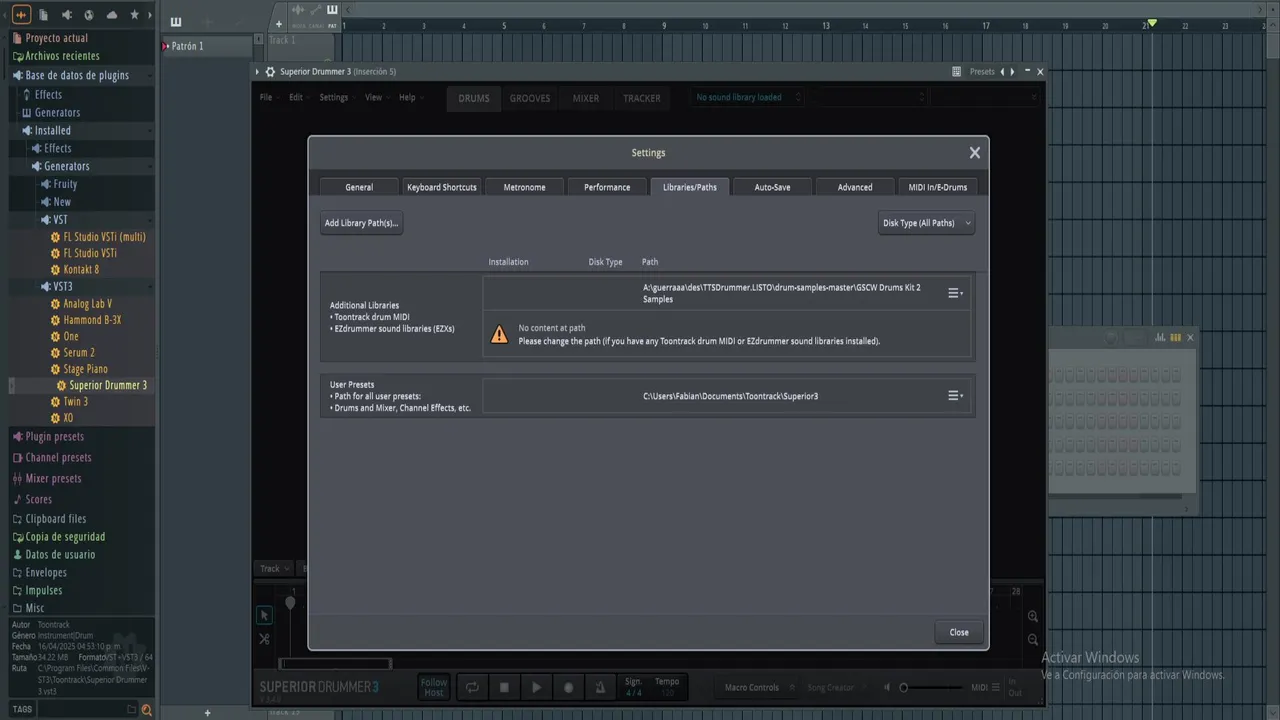Open the browser files icon
1280x720 pixels.
44,15
